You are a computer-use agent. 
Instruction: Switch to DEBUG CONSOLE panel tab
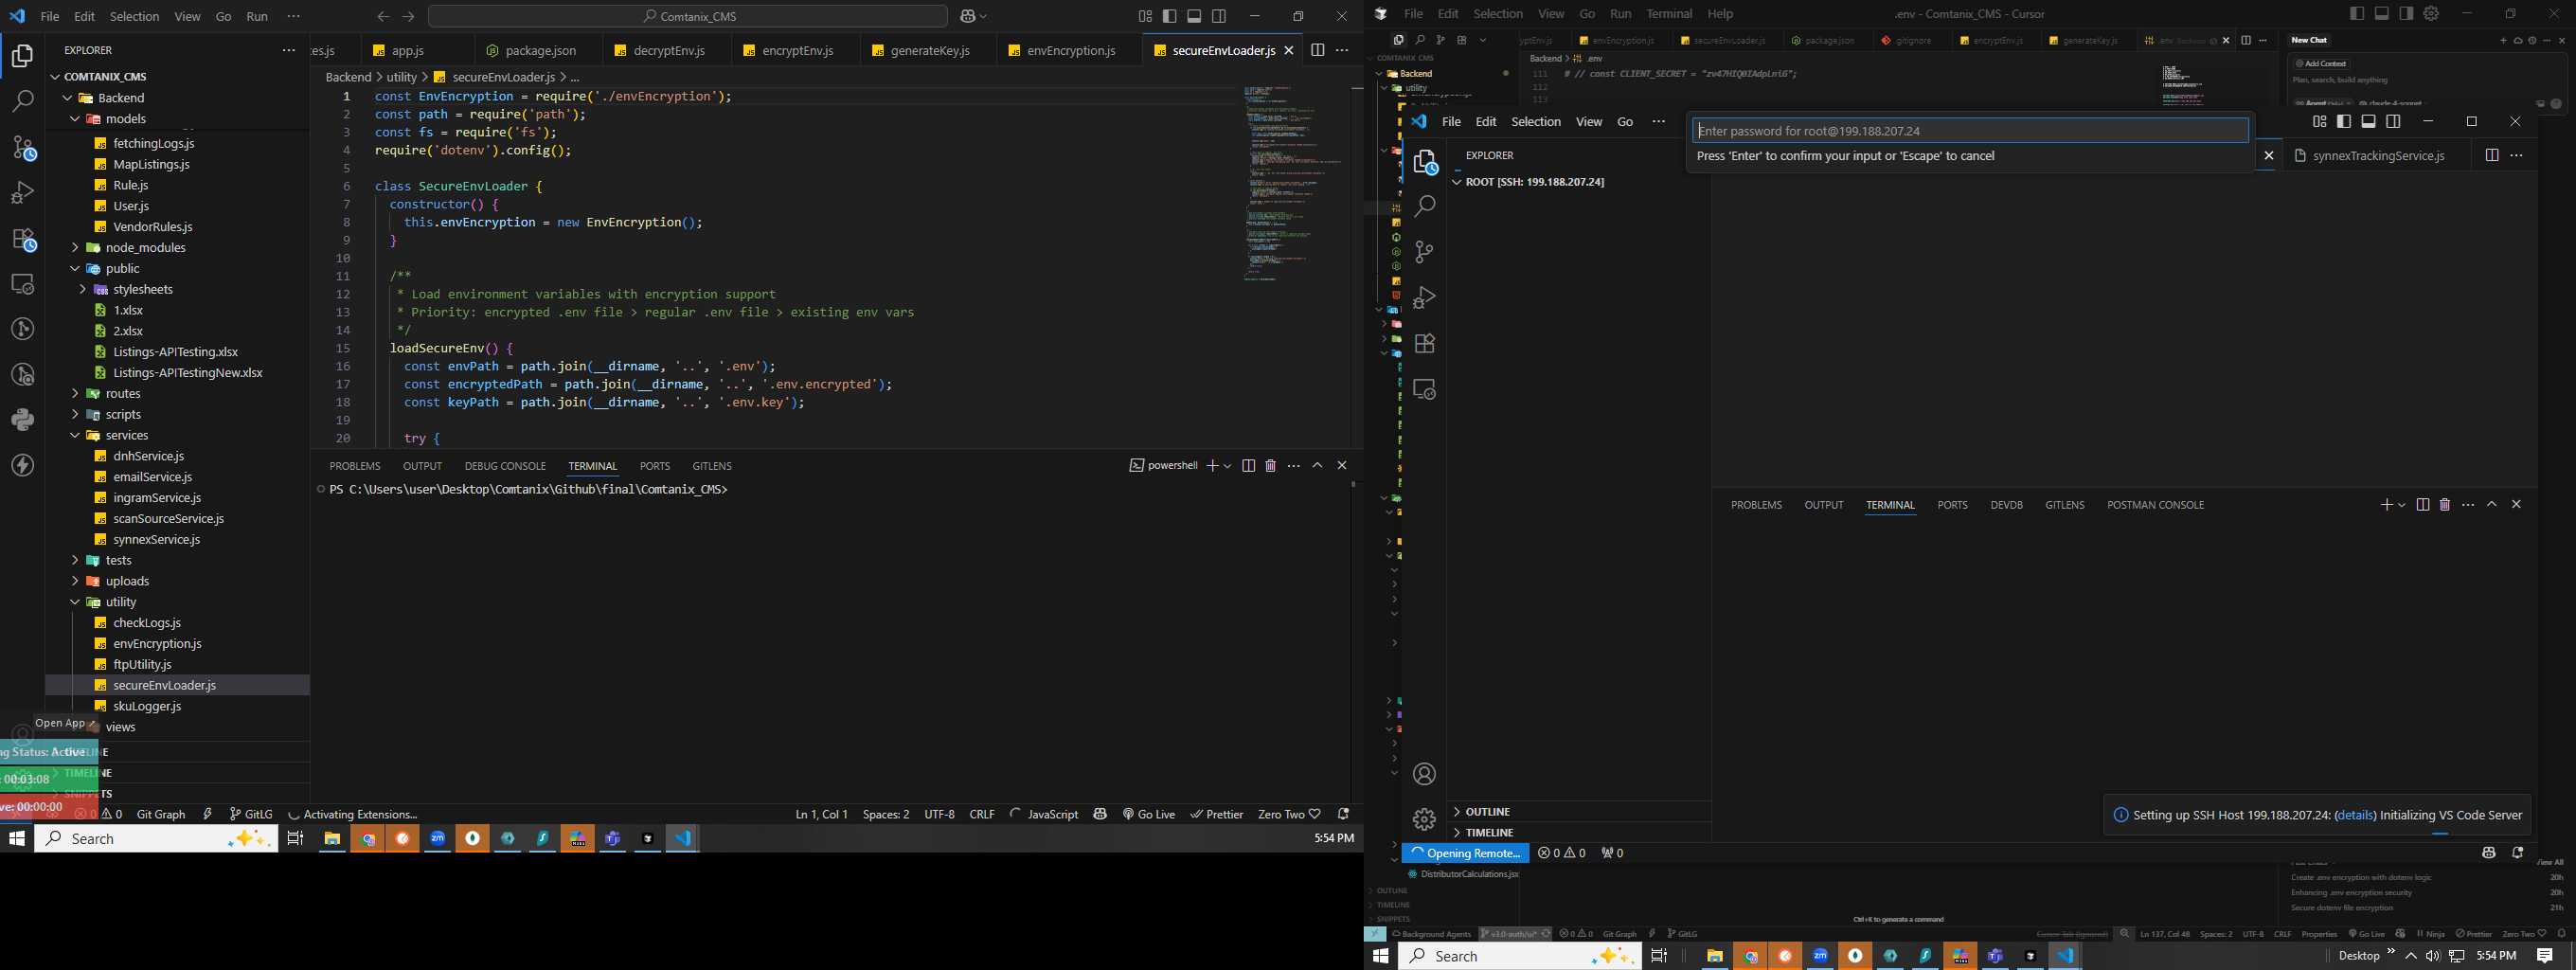tap(505, 466)
